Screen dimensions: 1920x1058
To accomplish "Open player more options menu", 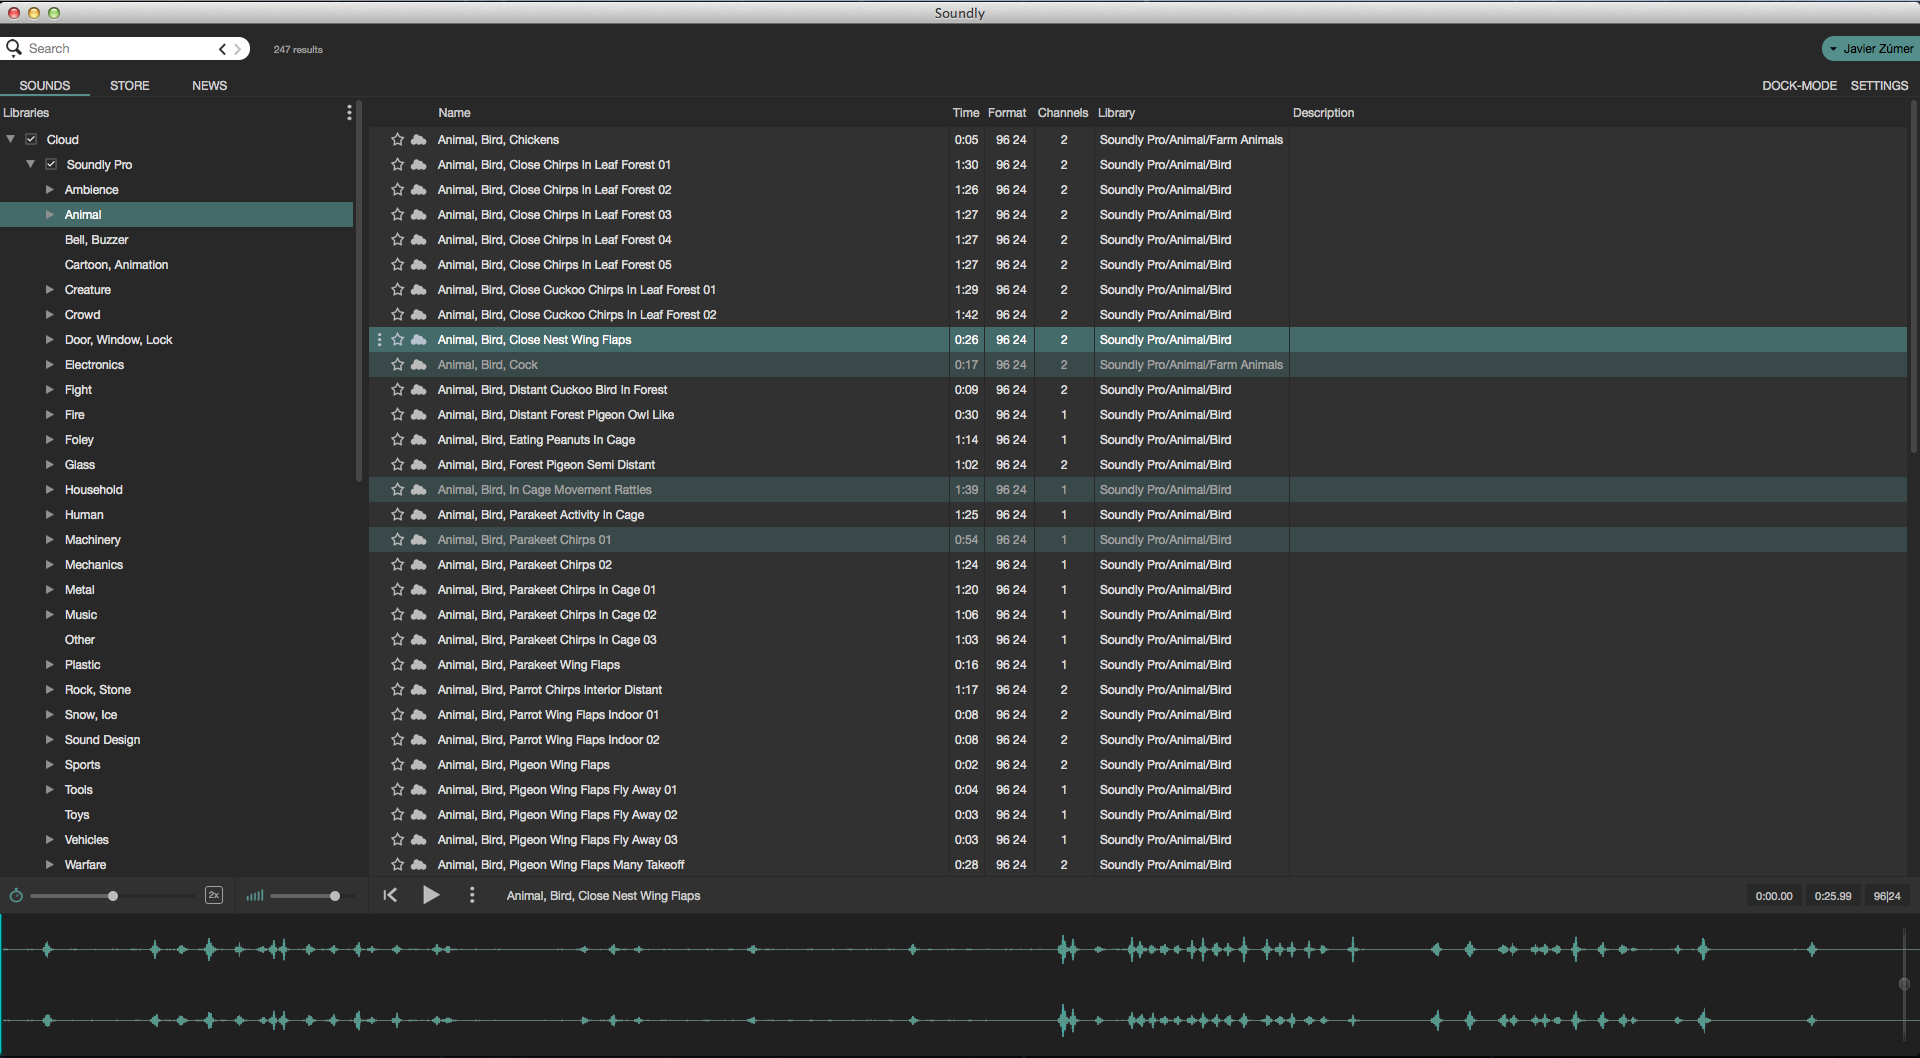I will click(x=472, y=895).
